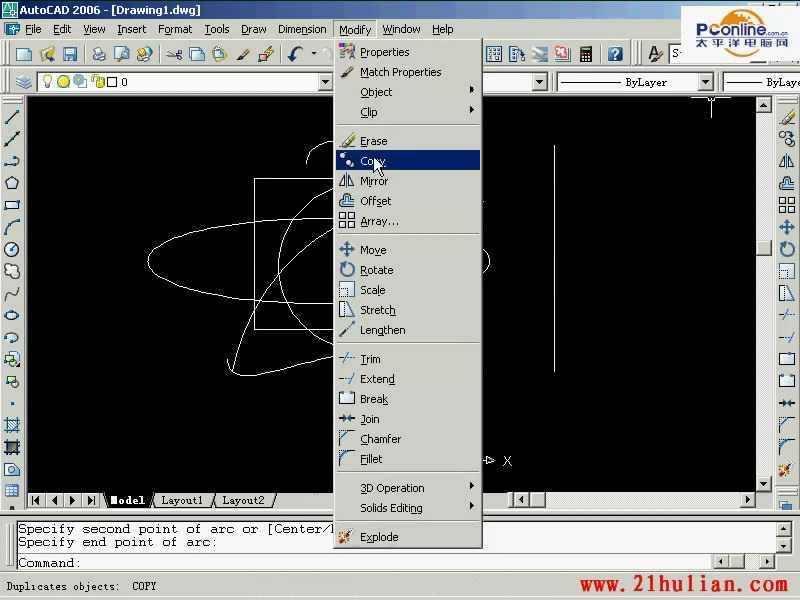This screenshot has width=800, height=600.
Task: Switch to the Layout1 tab
Action: [x=182, y=500]
